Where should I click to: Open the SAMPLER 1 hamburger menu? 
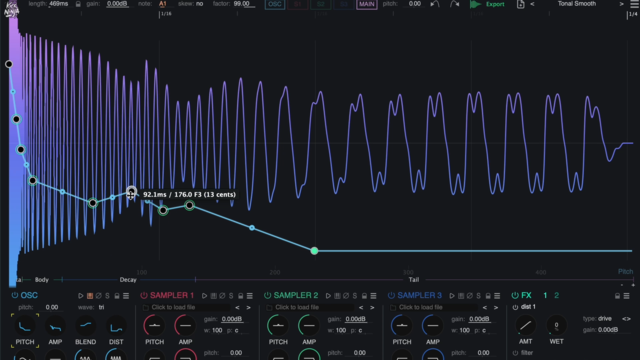[249, 296]
